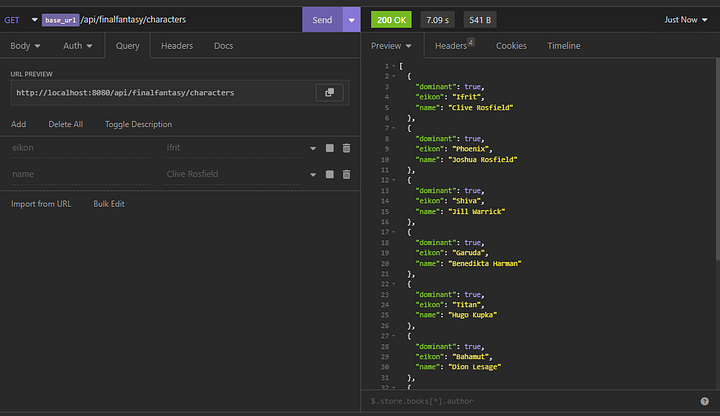Collapse the JSON object at line 7
This screenshot has height=416, width=720.
pos(394,128)
